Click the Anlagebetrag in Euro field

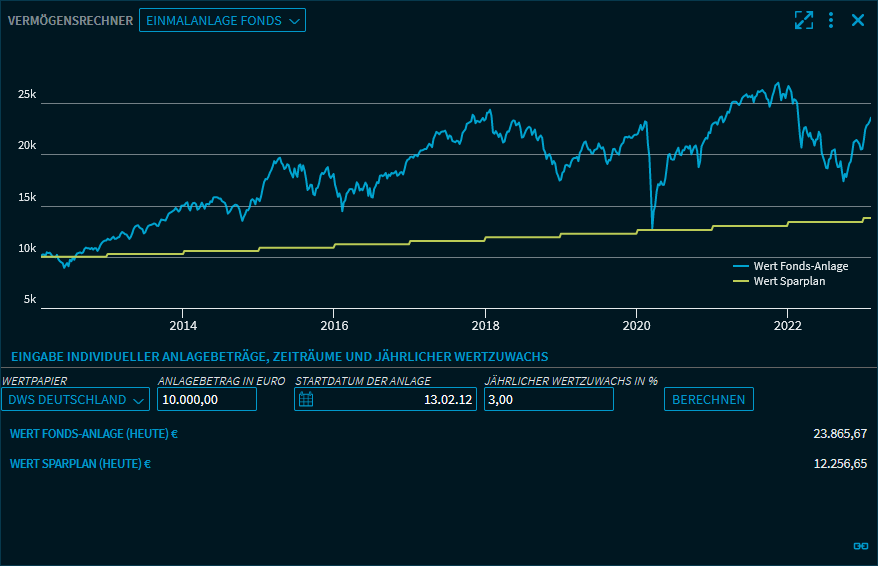point(206,400)
